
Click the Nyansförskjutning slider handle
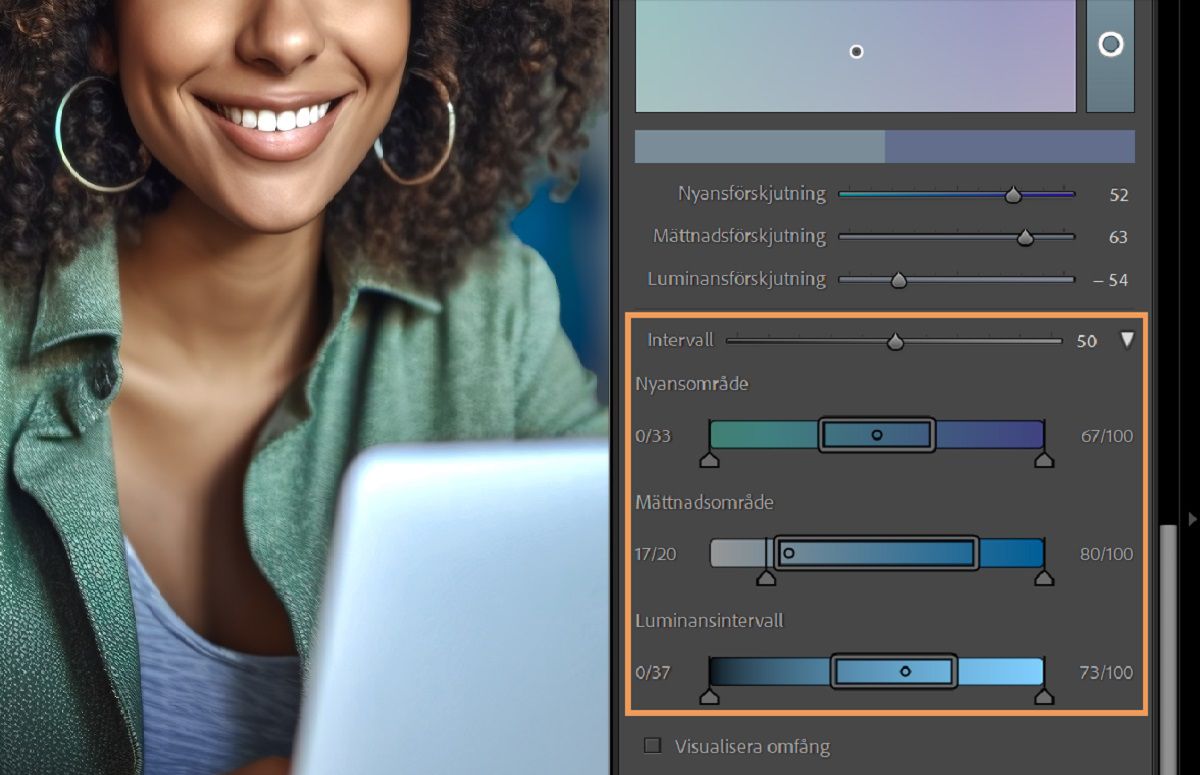[x=1013, y=195]
